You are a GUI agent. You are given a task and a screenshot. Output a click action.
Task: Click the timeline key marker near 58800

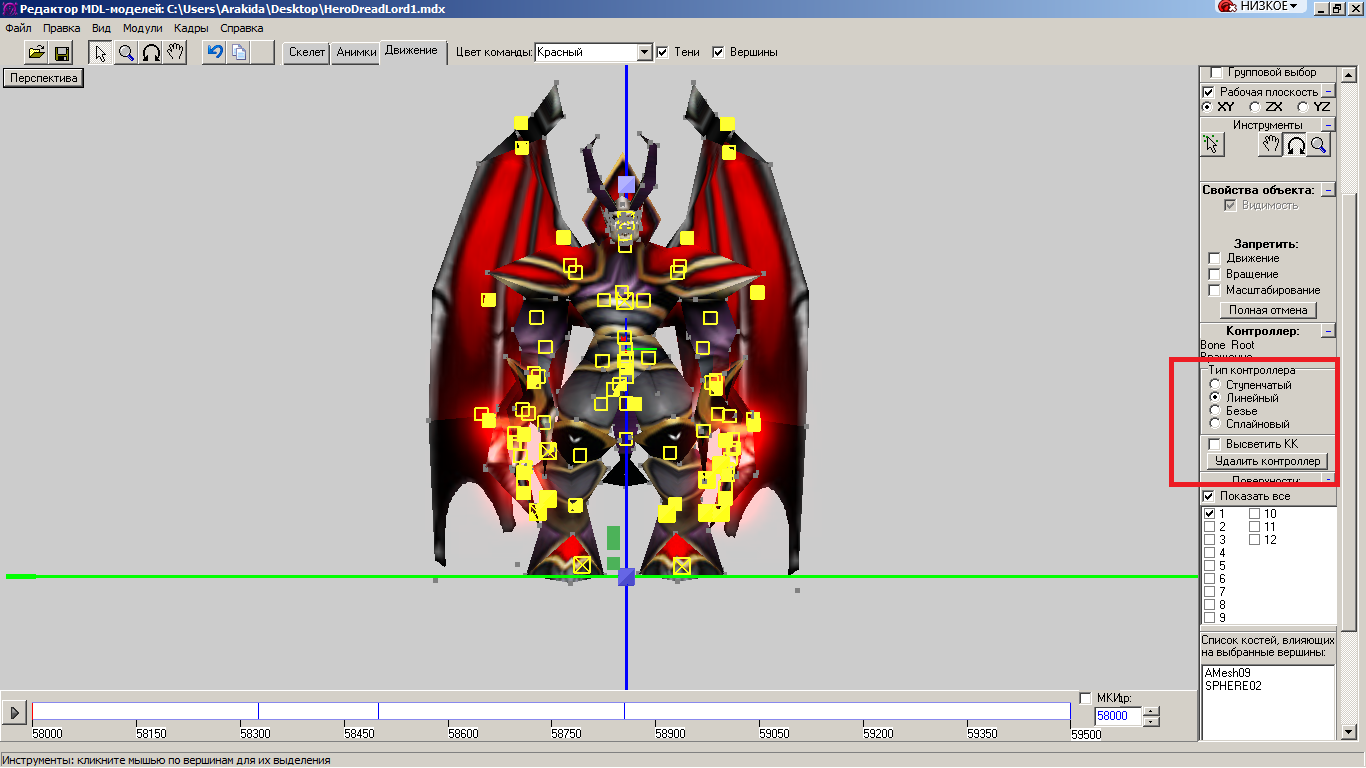click(625, 711)
